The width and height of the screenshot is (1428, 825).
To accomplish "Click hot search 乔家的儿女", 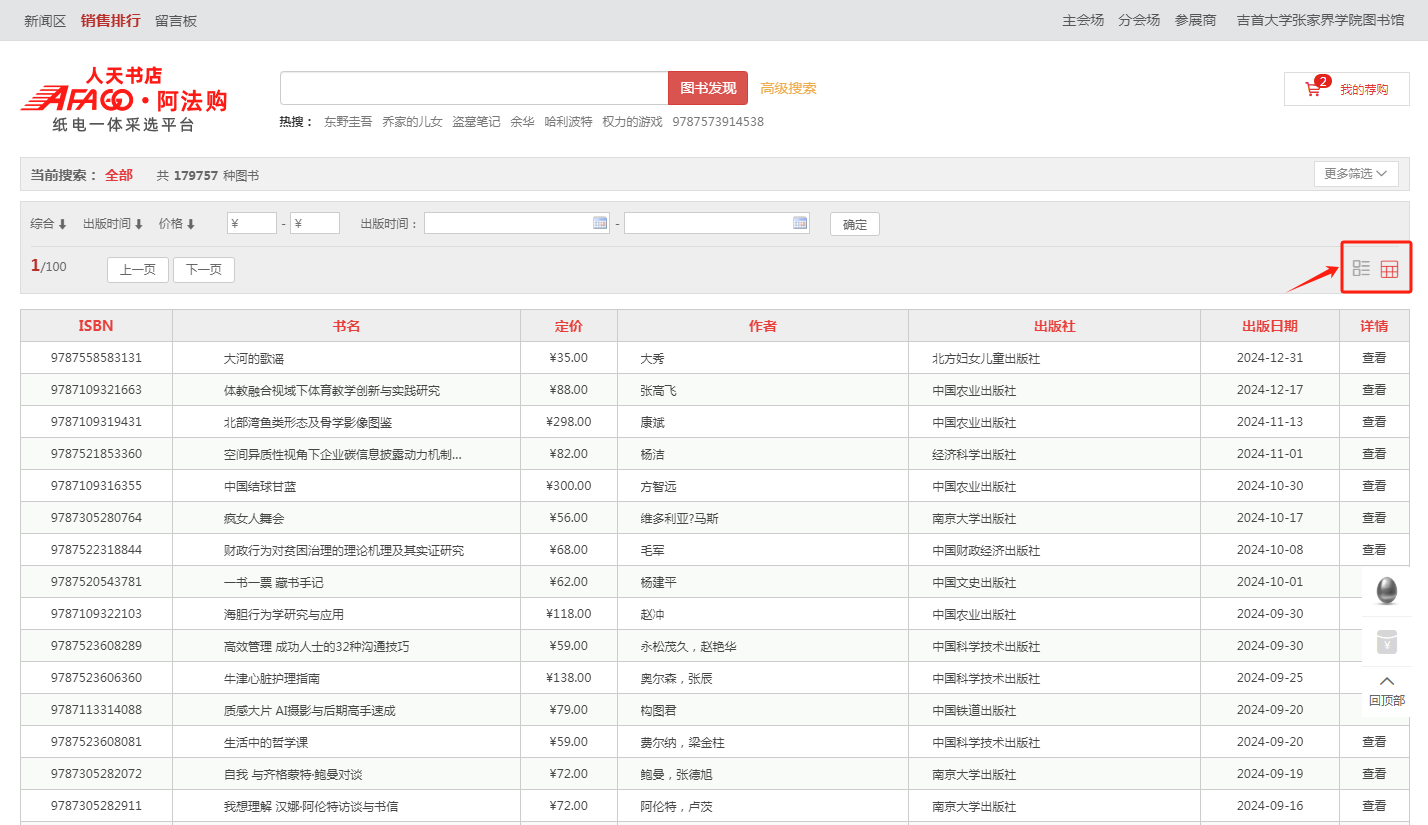I will [412, 122].
